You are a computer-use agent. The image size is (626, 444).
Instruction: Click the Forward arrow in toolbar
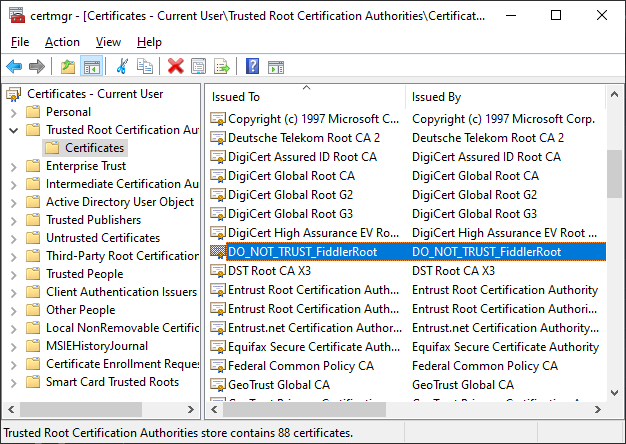click(37, 67)
